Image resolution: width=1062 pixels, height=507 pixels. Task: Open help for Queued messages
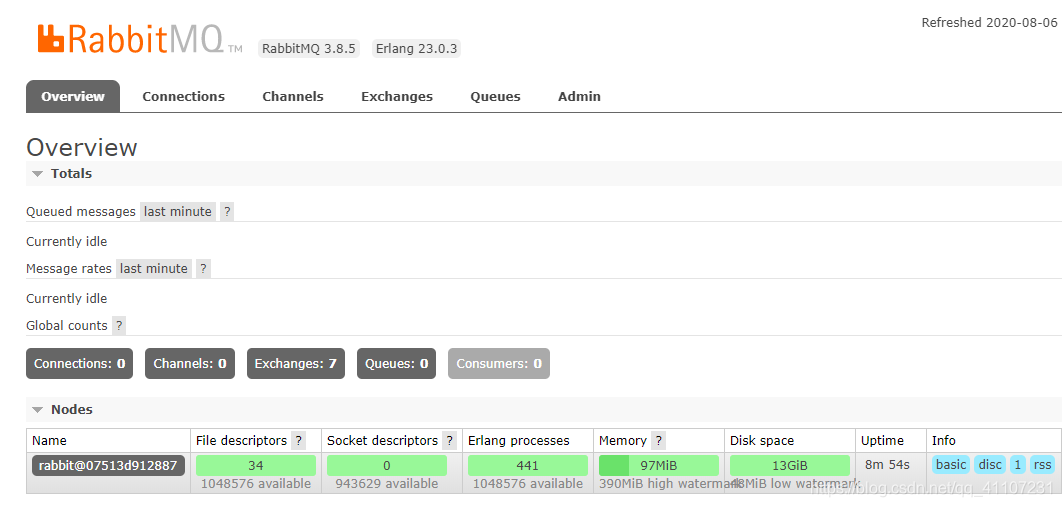(227, 212)
